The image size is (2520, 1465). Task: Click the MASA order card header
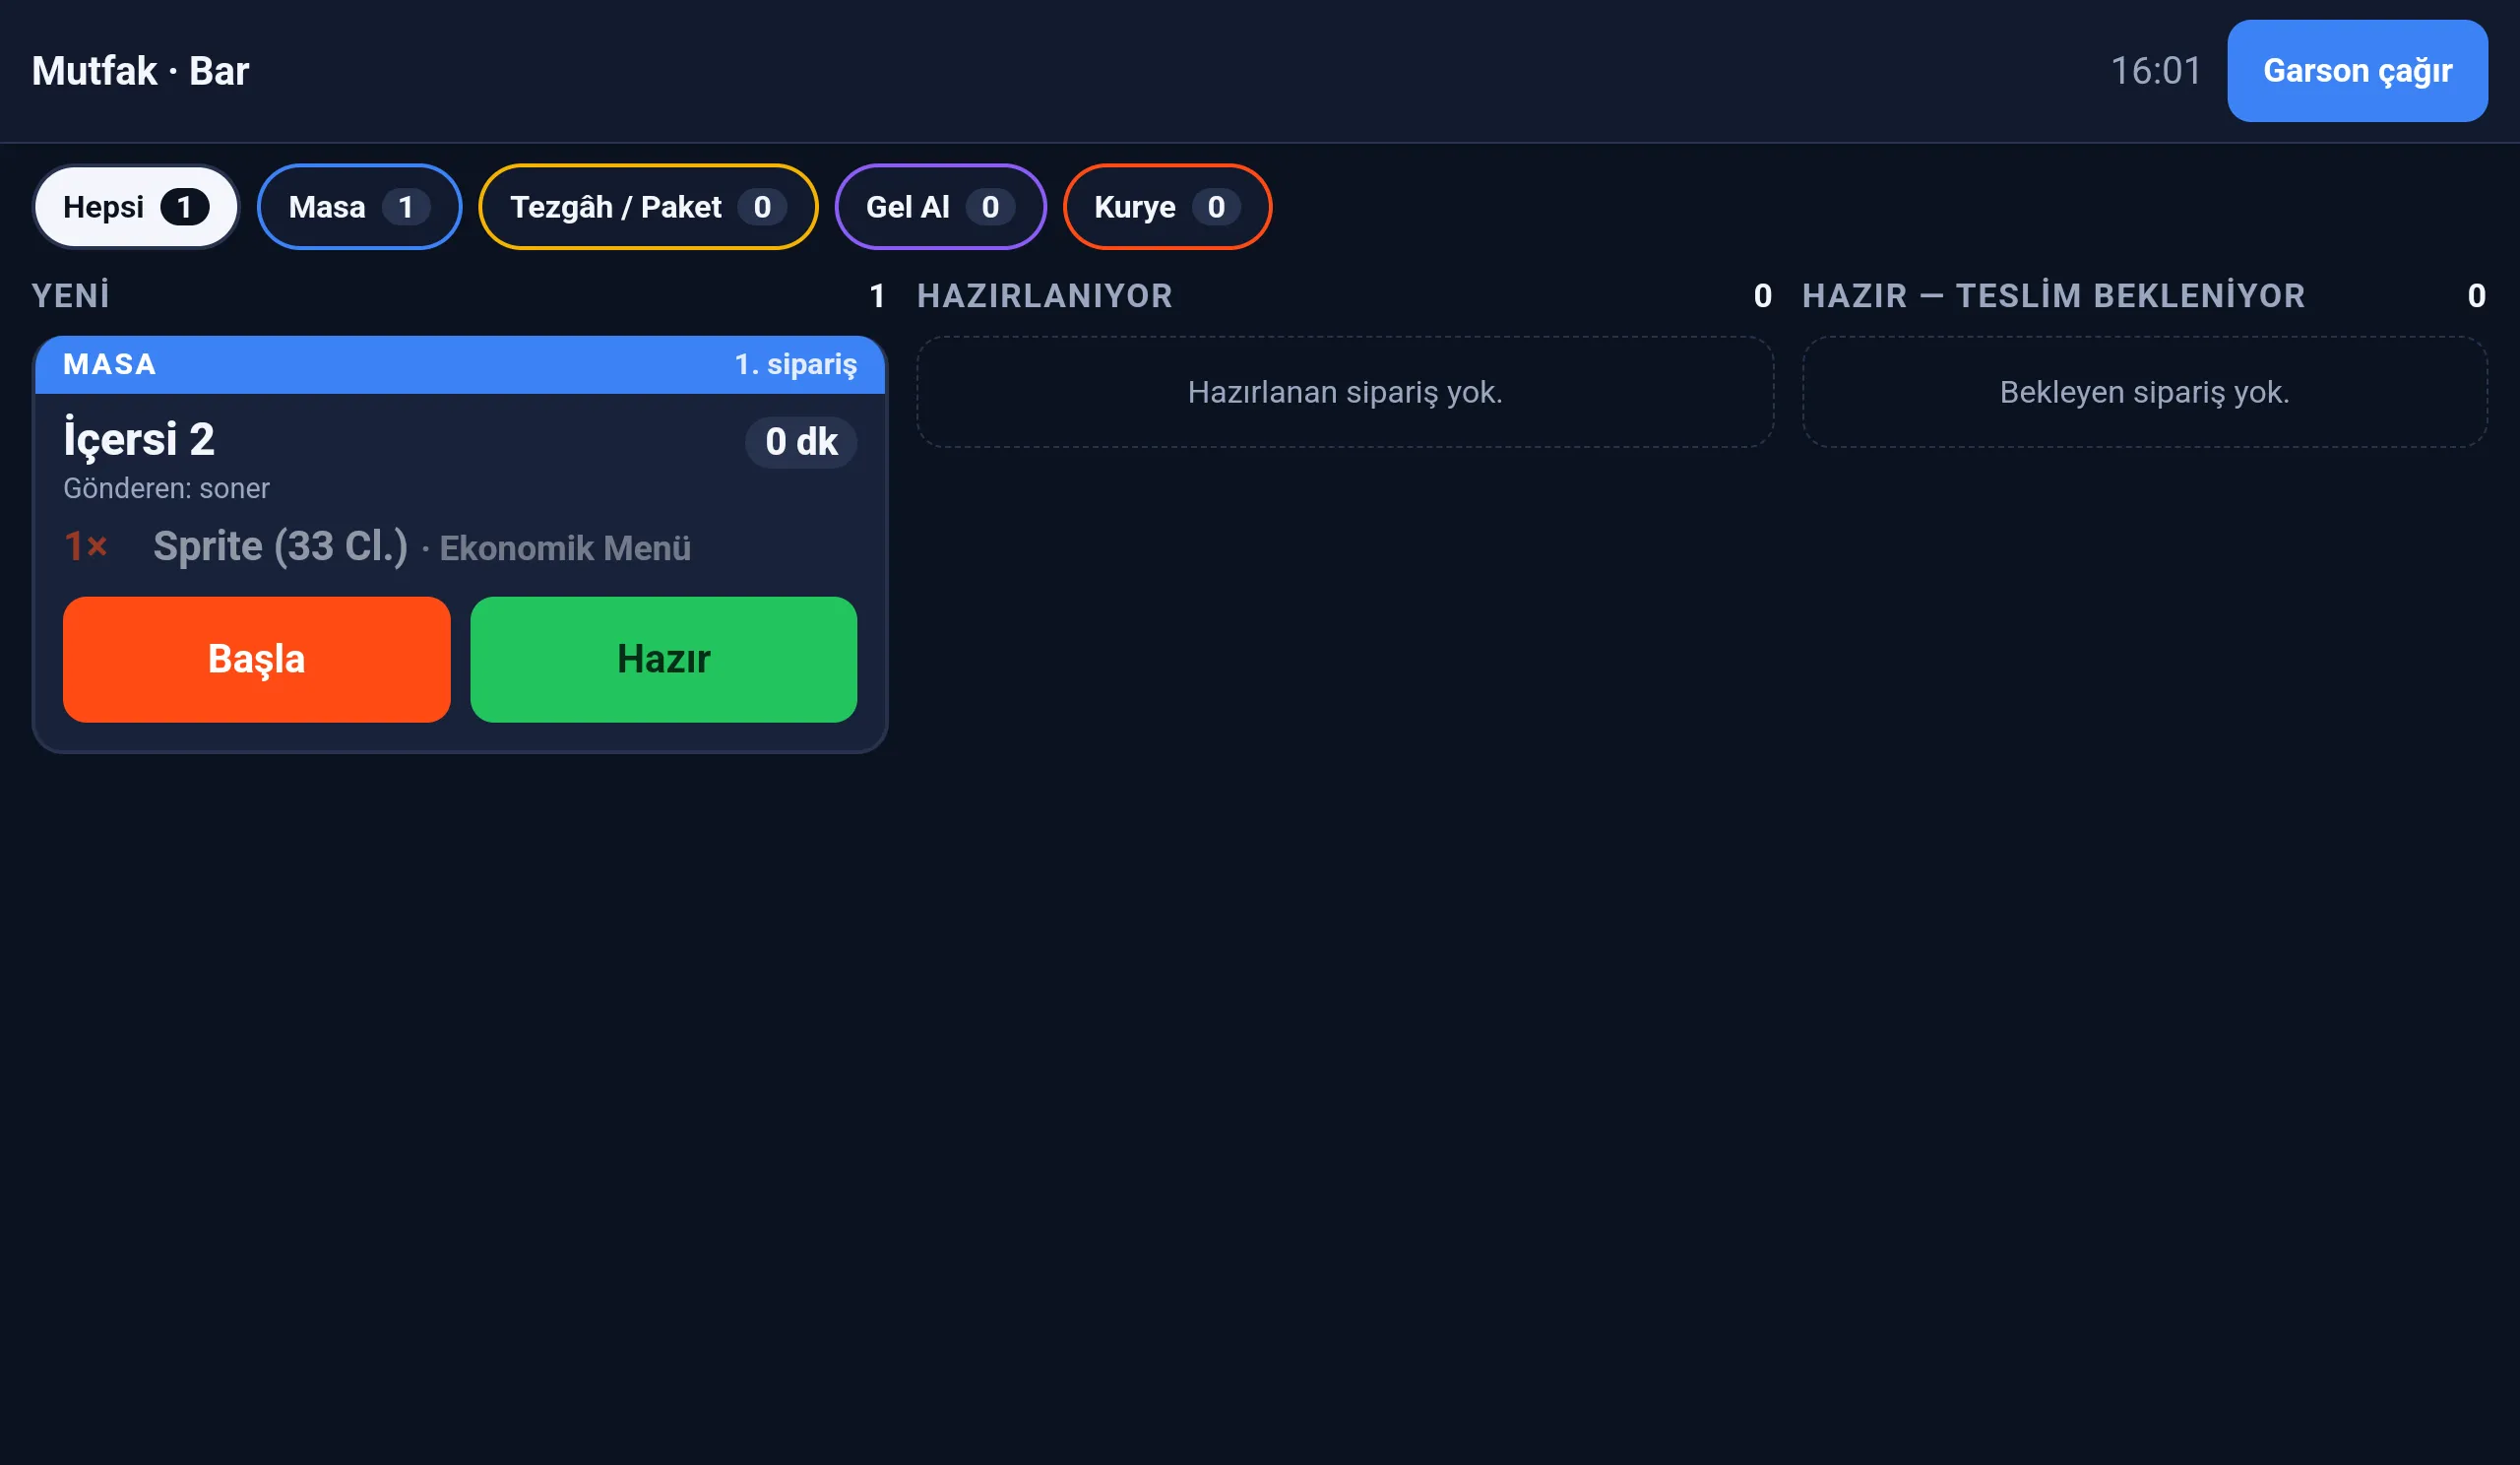click(460, 365)
